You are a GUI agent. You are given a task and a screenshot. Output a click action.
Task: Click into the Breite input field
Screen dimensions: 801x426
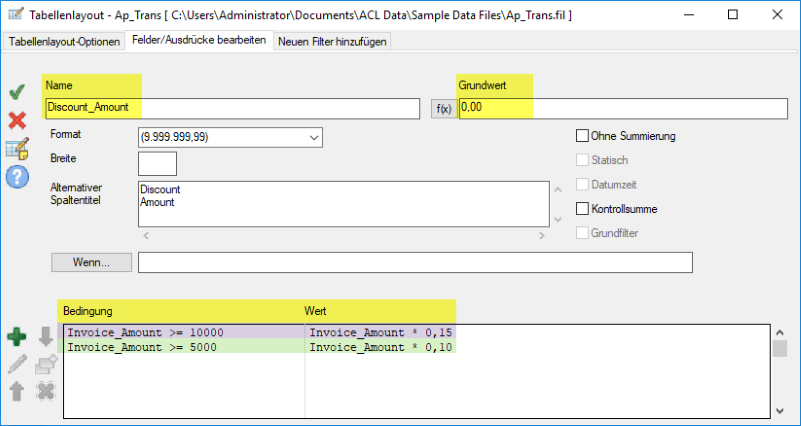[157, 163]
